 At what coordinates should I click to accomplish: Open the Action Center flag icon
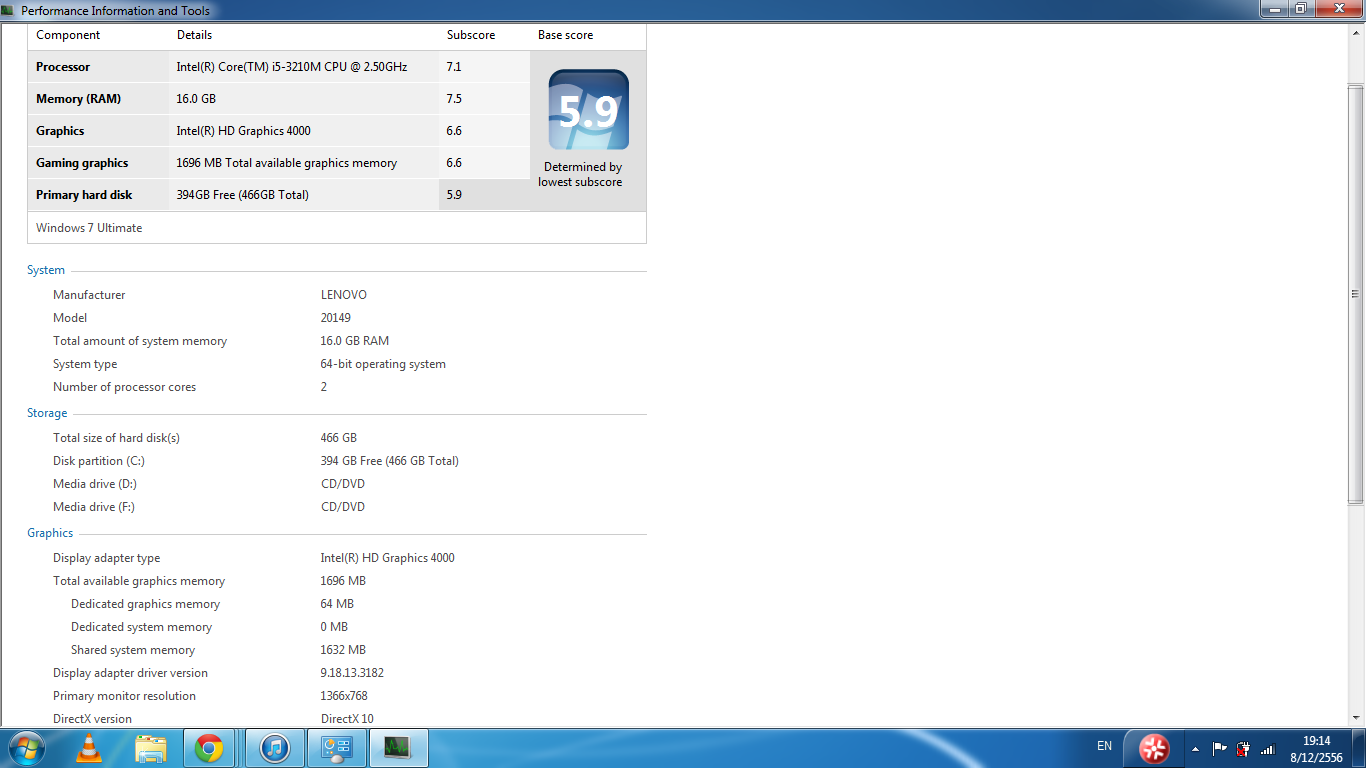(x=1219, y=748)
